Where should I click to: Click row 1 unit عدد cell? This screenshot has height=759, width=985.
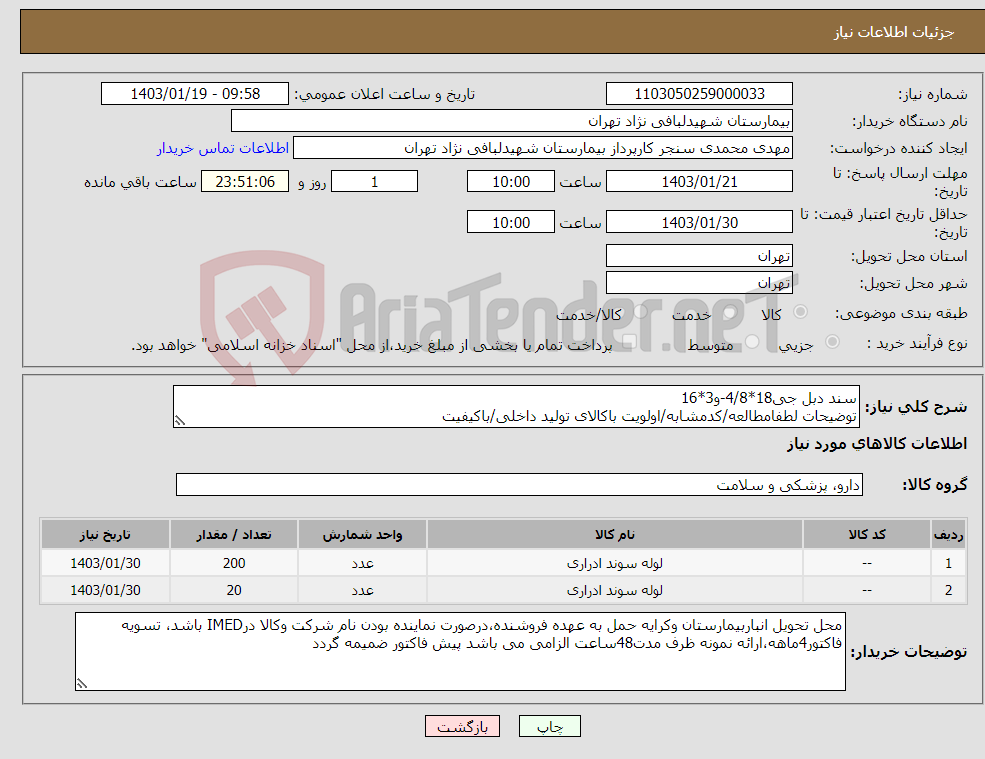tap(362, 564)
